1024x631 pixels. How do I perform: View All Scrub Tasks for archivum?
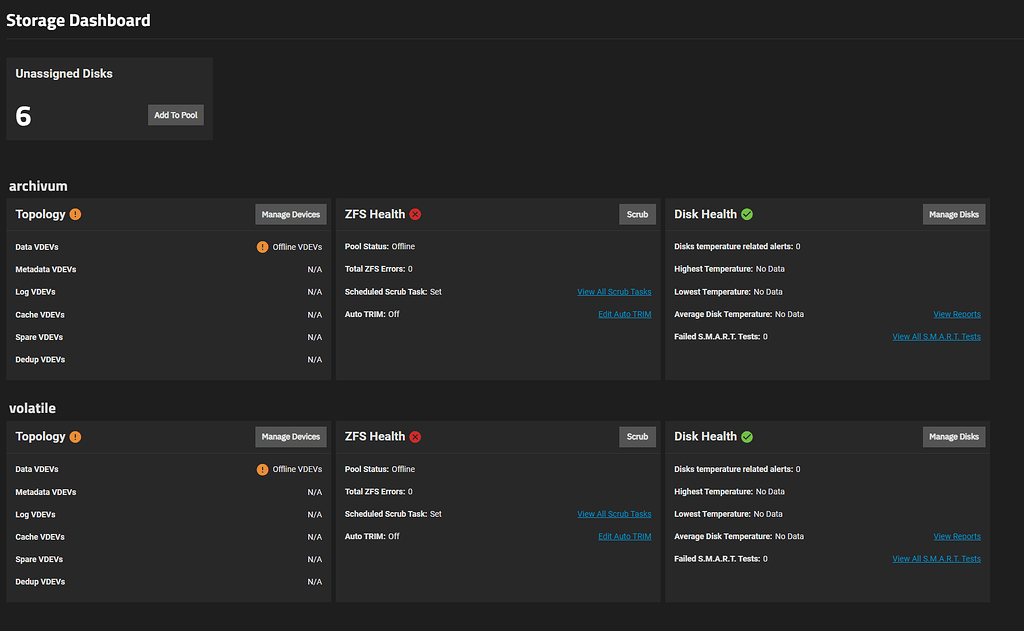coord(614,291)
